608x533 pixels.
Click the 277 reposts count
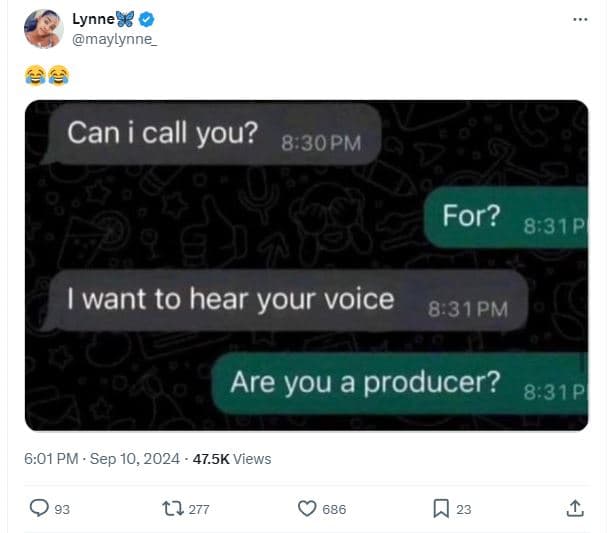coord(198,509)
